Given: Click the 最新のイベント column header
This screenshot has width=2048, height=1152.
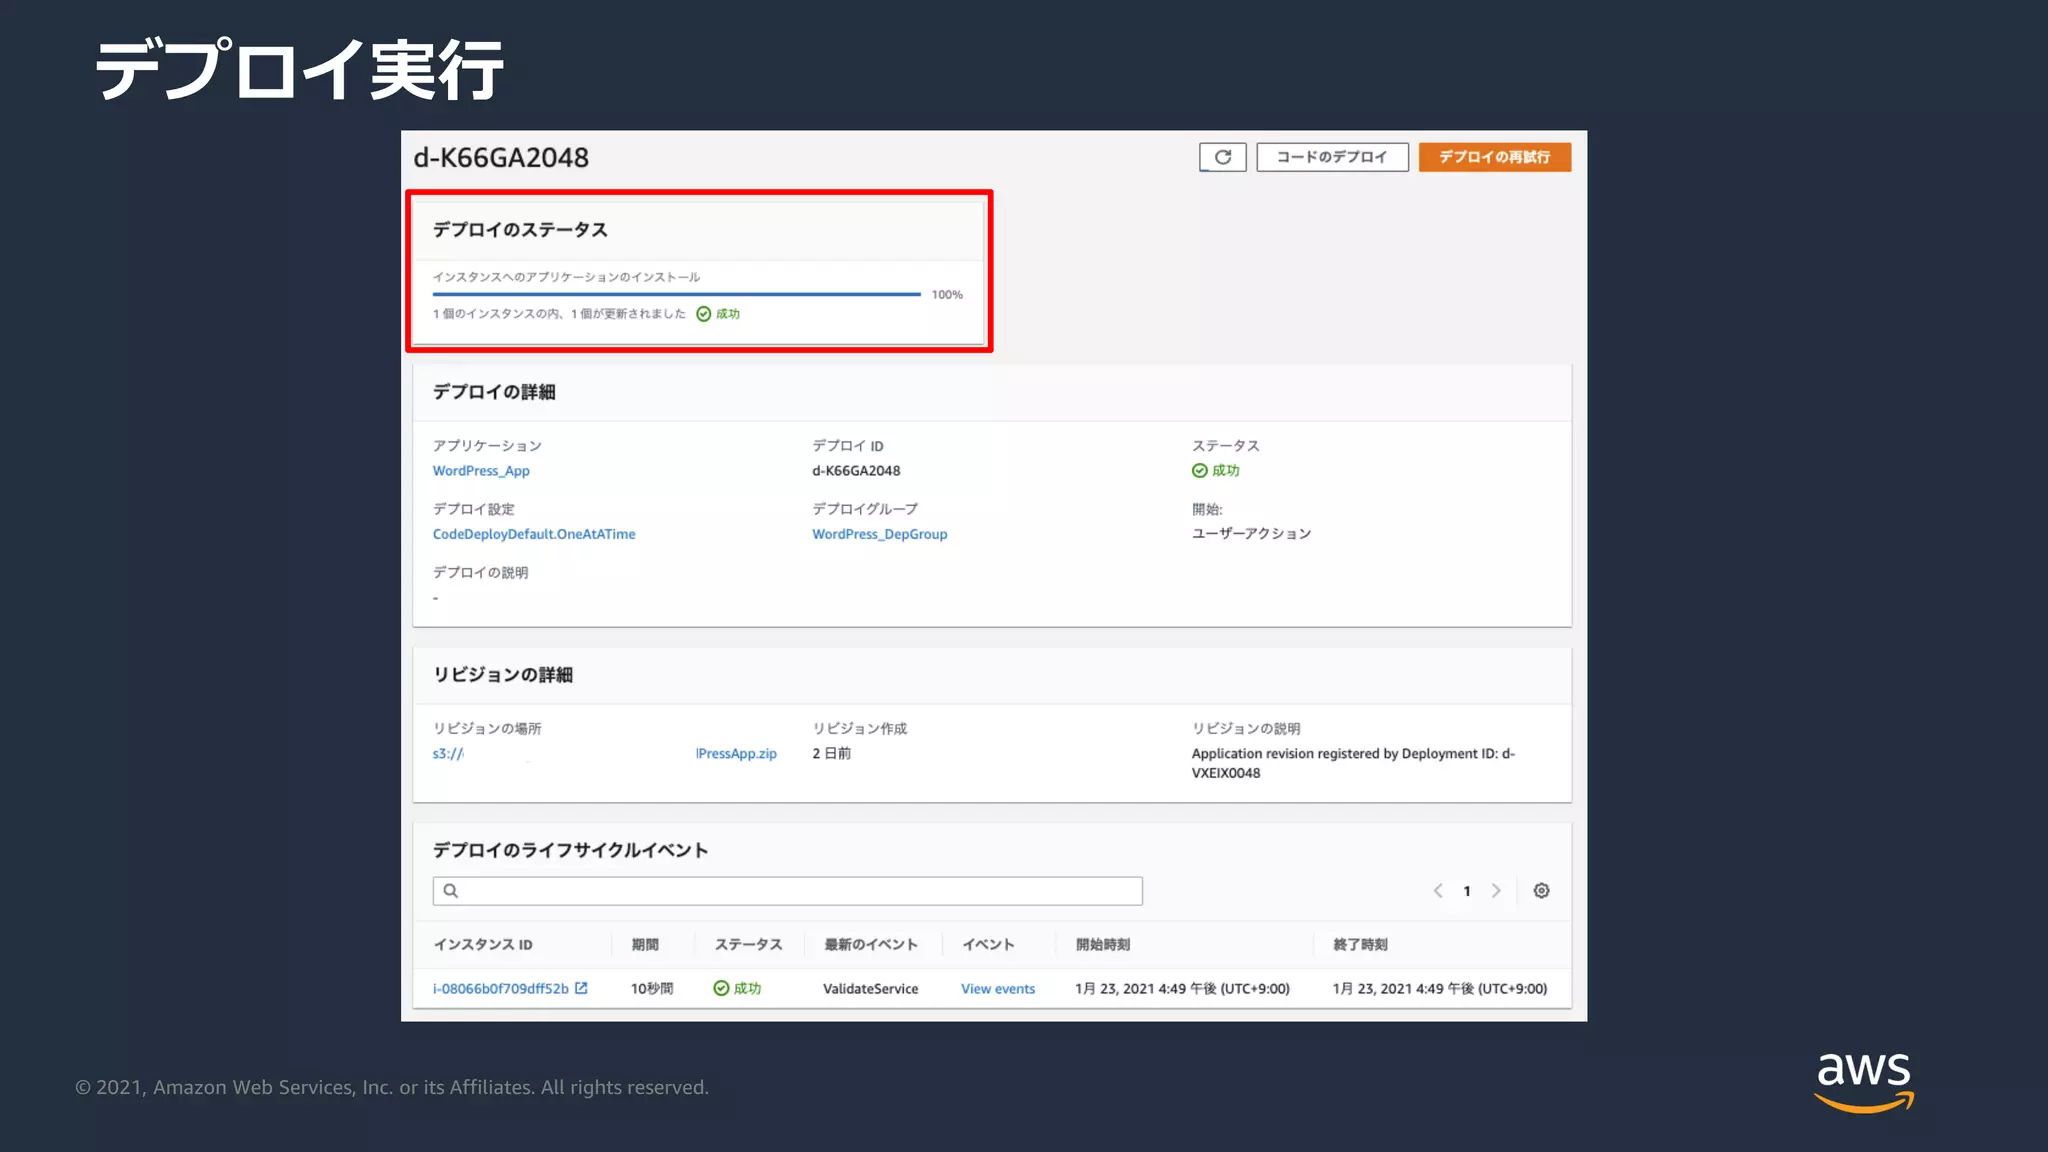Looking at the screenshot, I should tap(870, 945).
